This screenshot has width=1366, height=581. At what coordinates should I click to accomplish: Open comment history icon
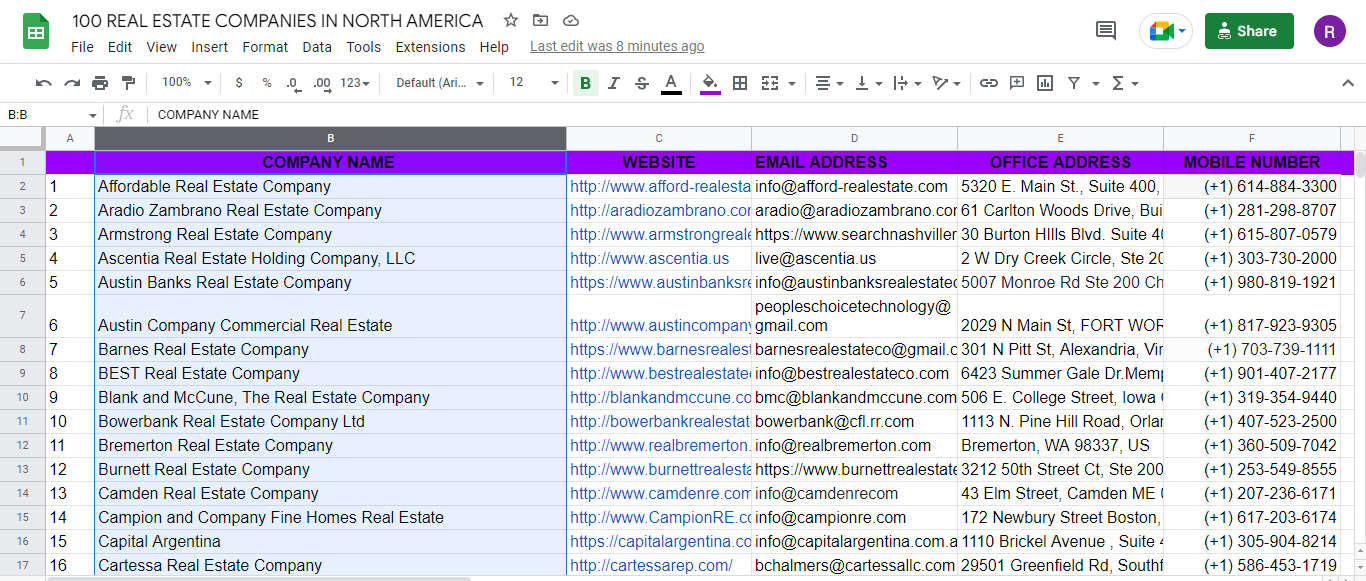1106,31
